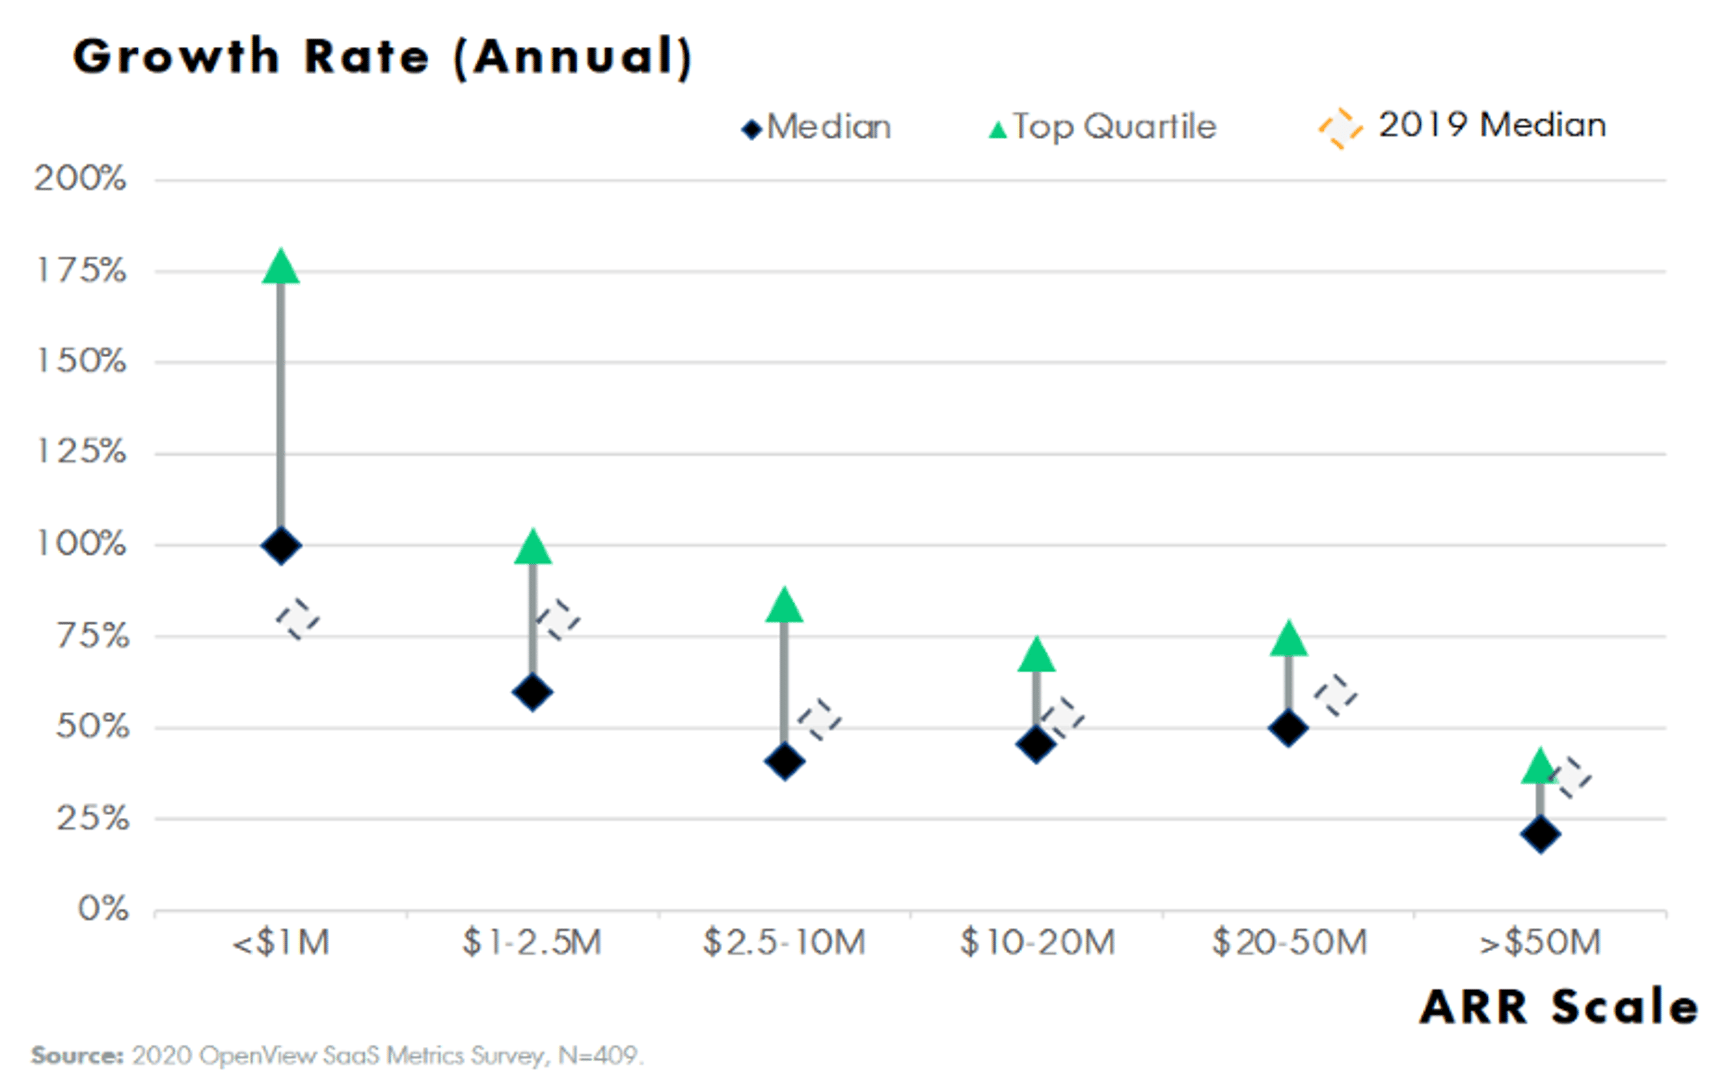Image resolution: width=1728 pixels, height=1080 pixels.
Task: Click the green triangle icon in the legend
Action: click(x=997, y=130)
